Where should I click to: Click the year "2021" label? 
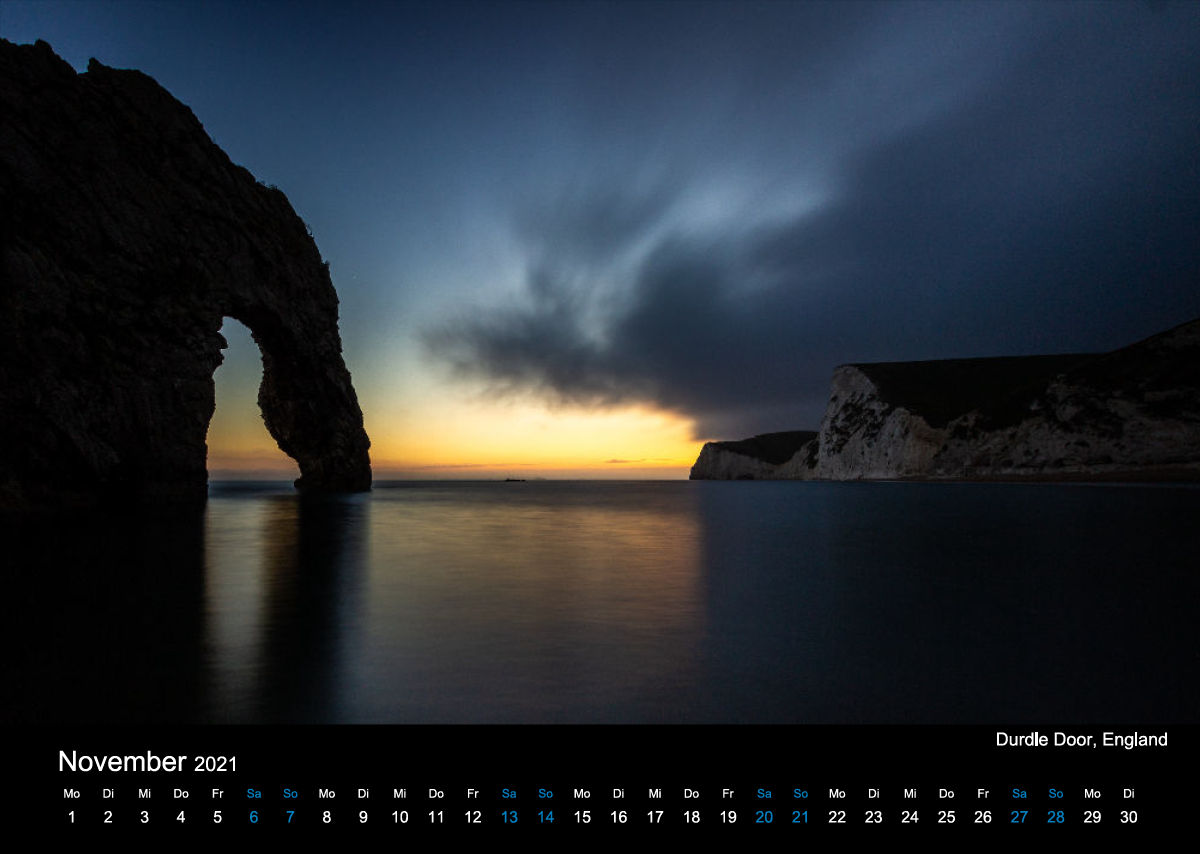pos(216,764)
